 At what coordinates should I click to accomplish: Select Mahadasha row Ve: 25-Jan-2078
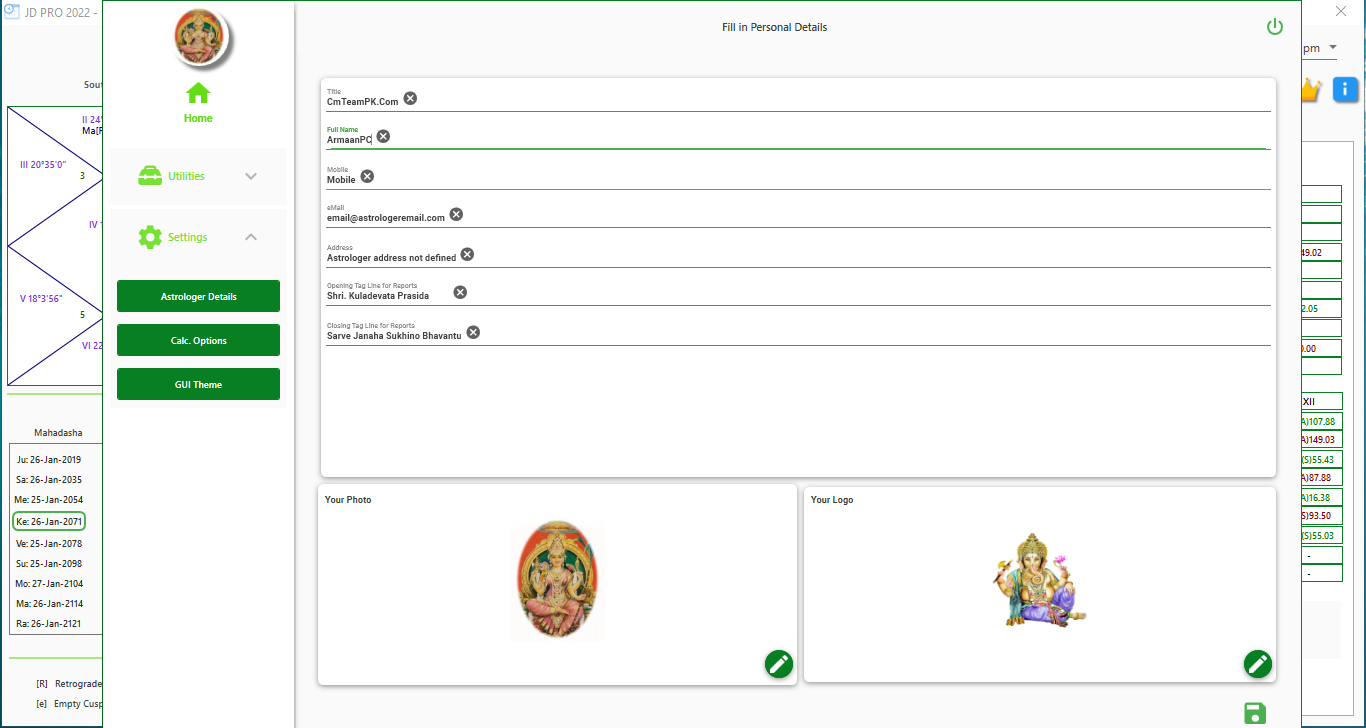pos(49,544)
